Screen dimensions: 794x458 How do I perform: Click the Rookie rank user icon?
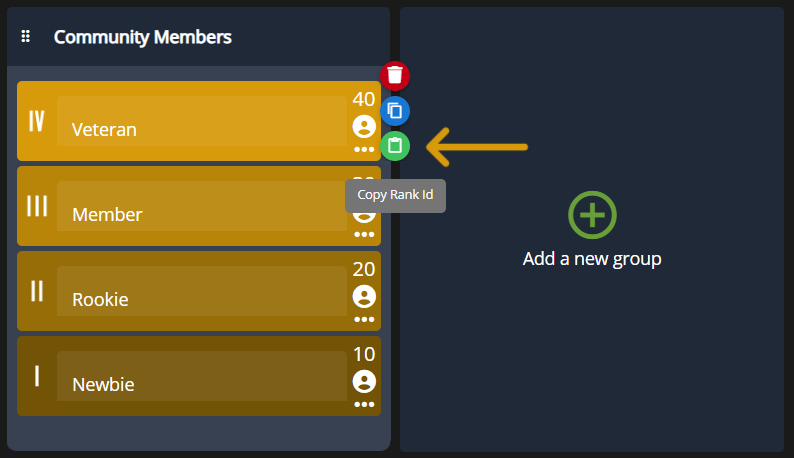364,296
